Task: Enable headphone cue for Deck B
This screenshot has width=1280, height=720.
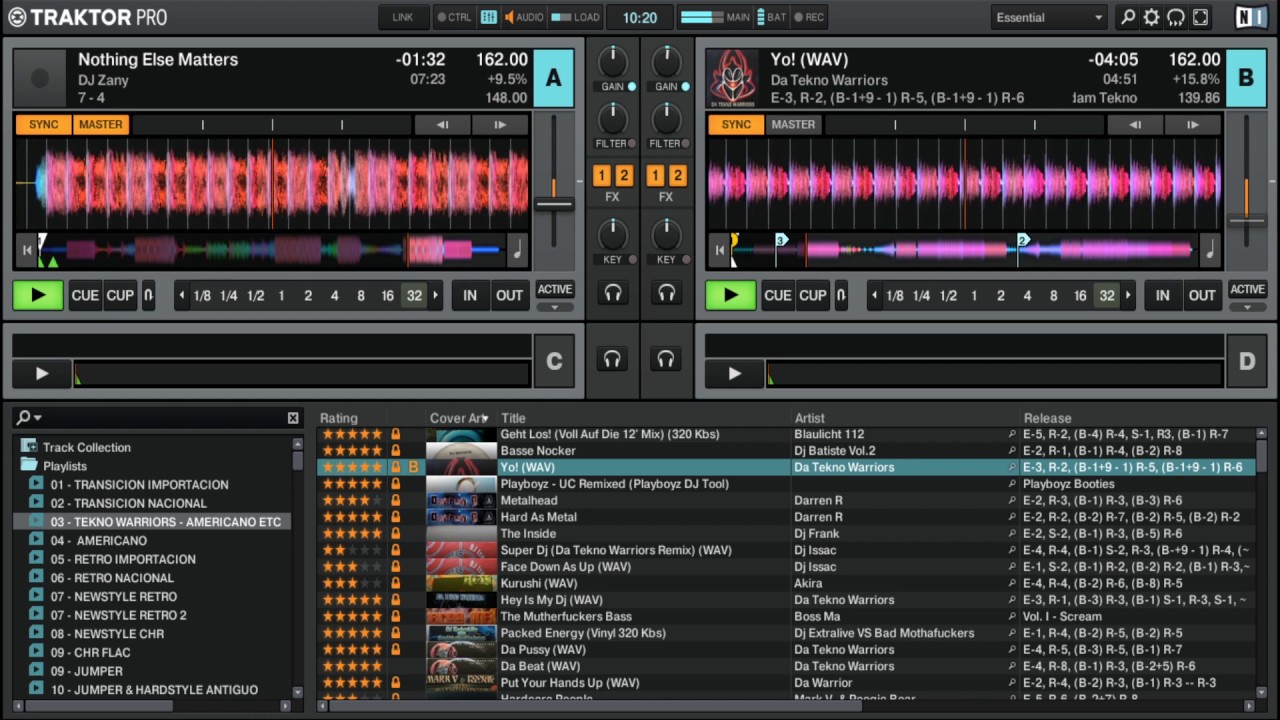Action: (x=666, y=293)
